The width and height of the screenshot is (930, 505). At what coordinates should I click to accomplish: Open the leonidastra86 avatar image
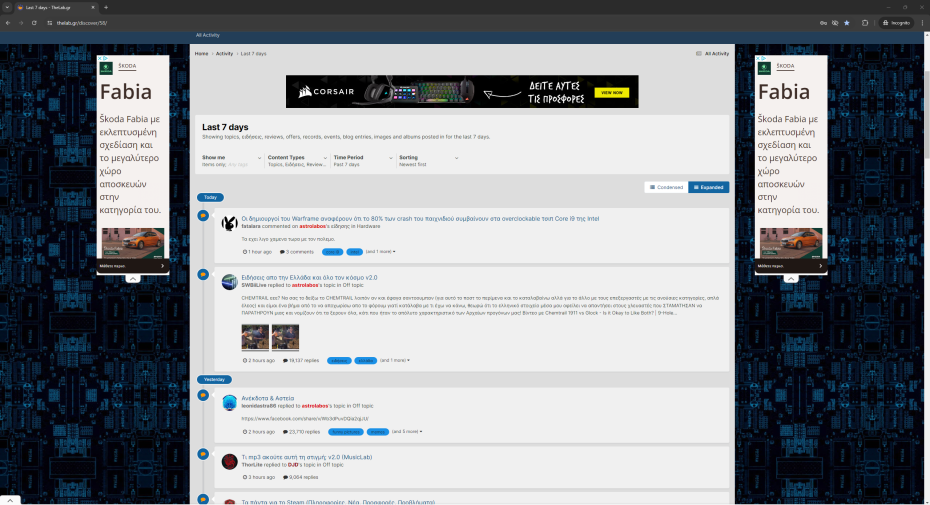point(230,403)
